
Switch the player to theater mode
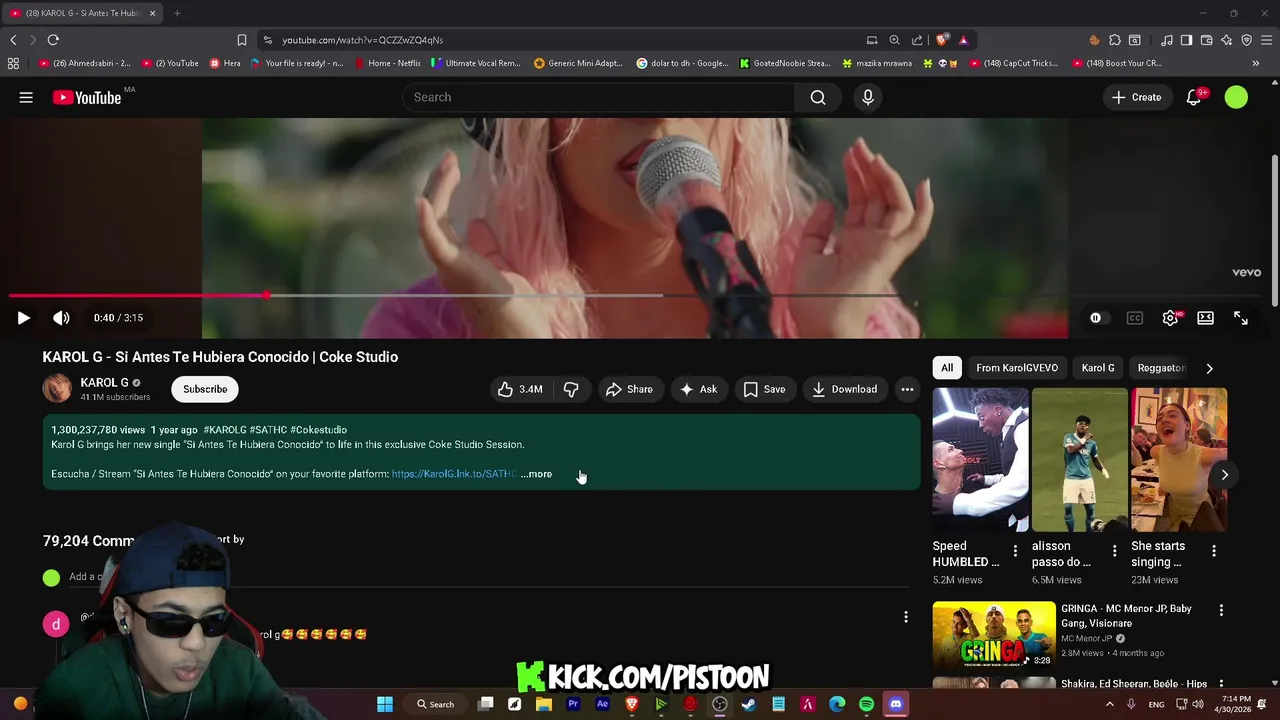pyautogui.click(x=1205, y=318)
